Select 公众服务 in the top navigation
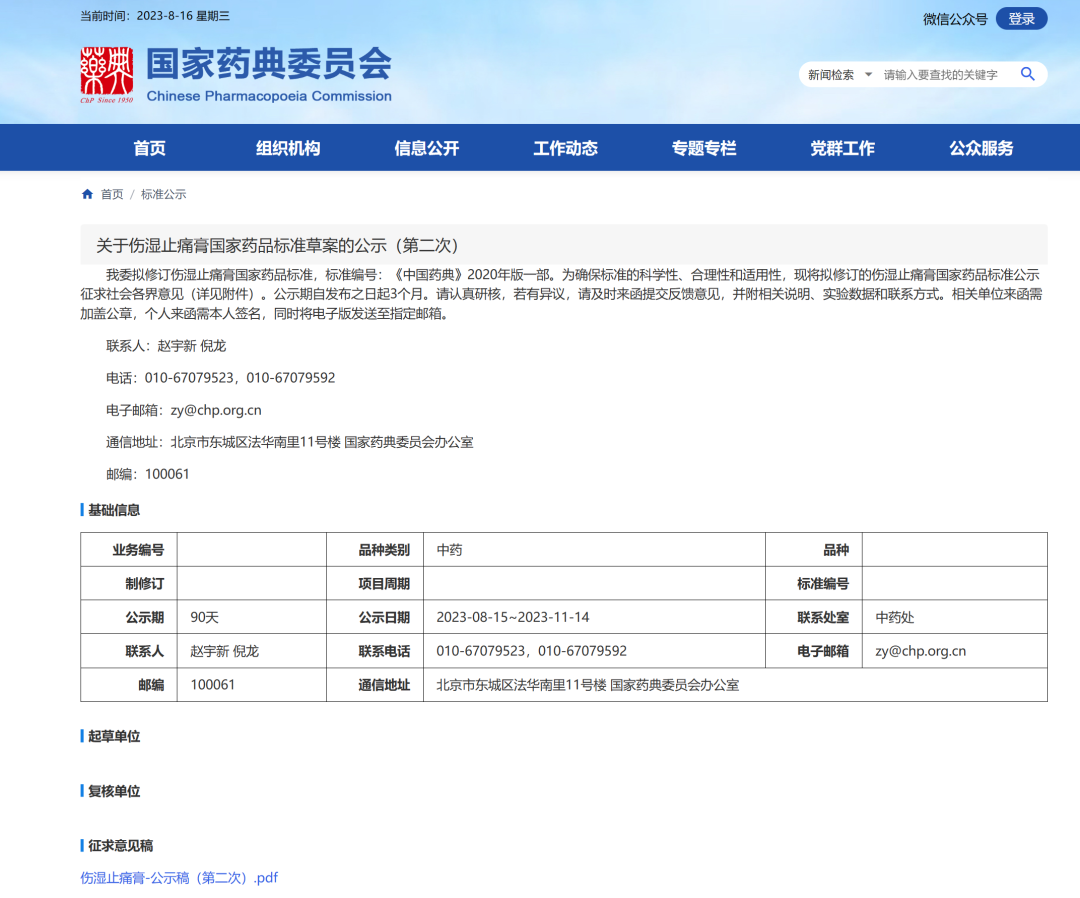This screenshot has width=1080, height=898. (981, 148)
